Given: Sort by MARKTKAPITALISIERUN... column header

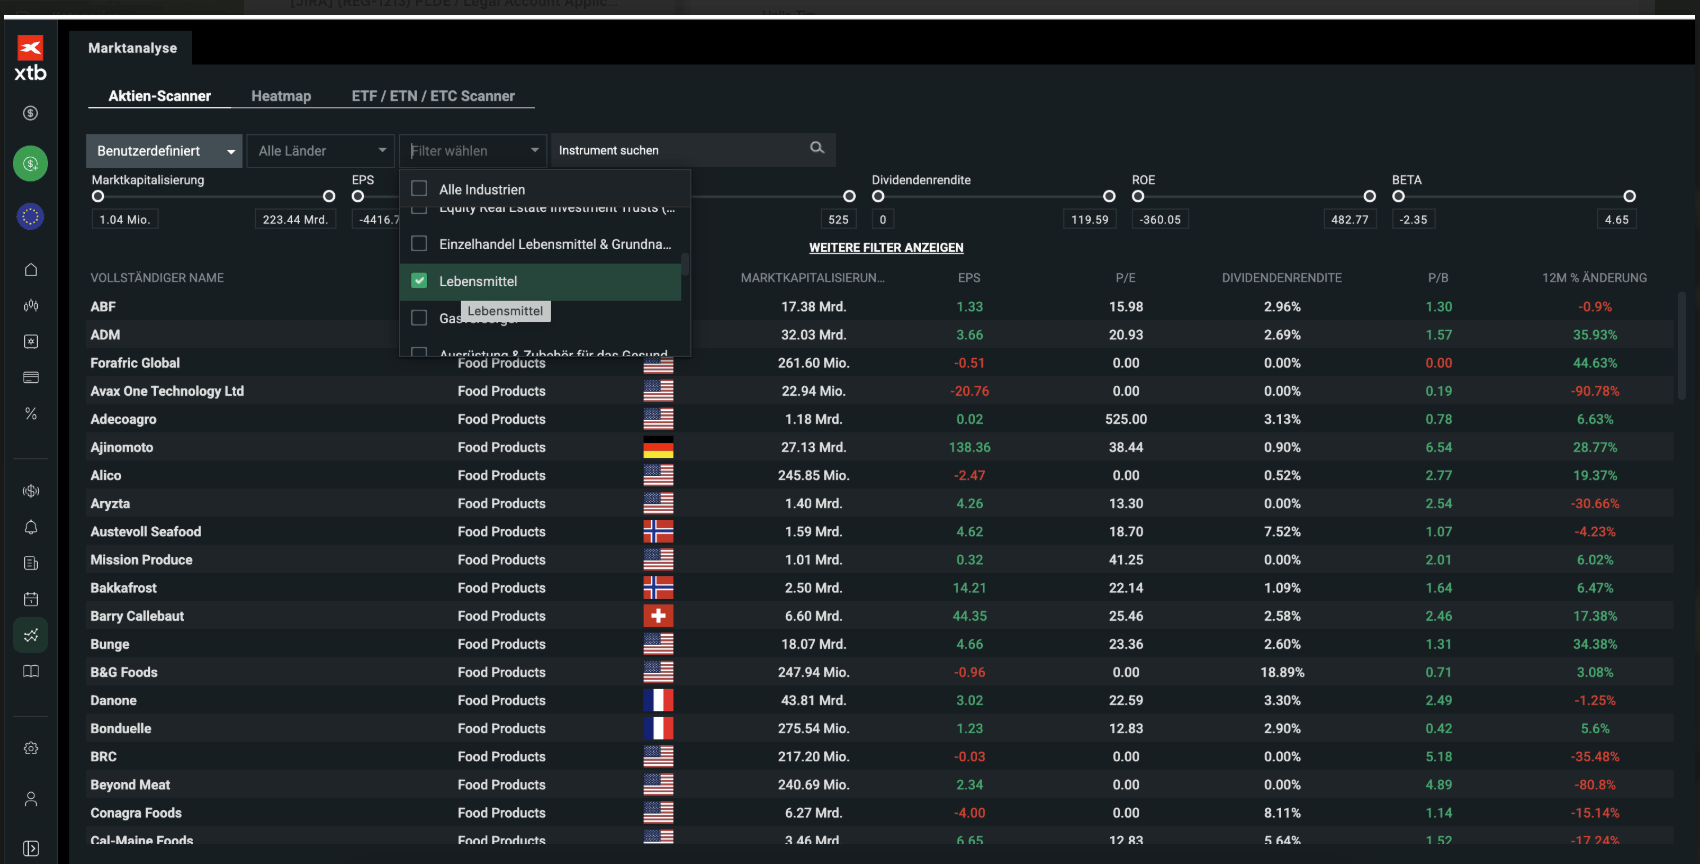Looking at the screenshot, I should click(812, 278).
